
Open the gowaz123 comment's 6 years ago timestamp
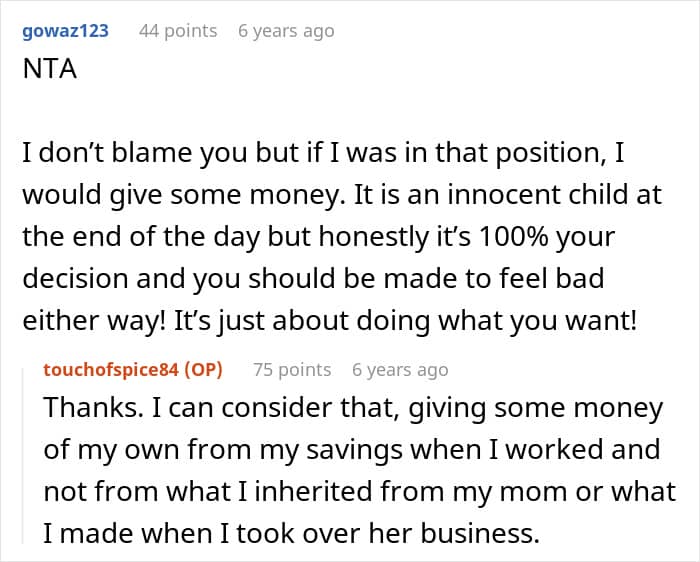tap(286, 31)
